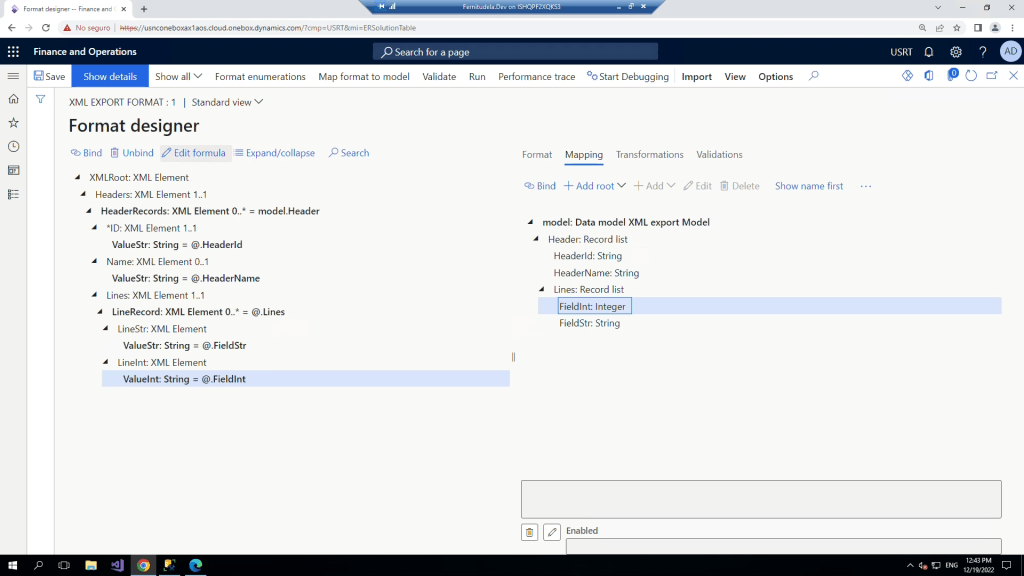Open the Favorites star in sidebar
The height and width of the screenshot is (576, 1024).
pyautogui.click(x=13, y=123)
